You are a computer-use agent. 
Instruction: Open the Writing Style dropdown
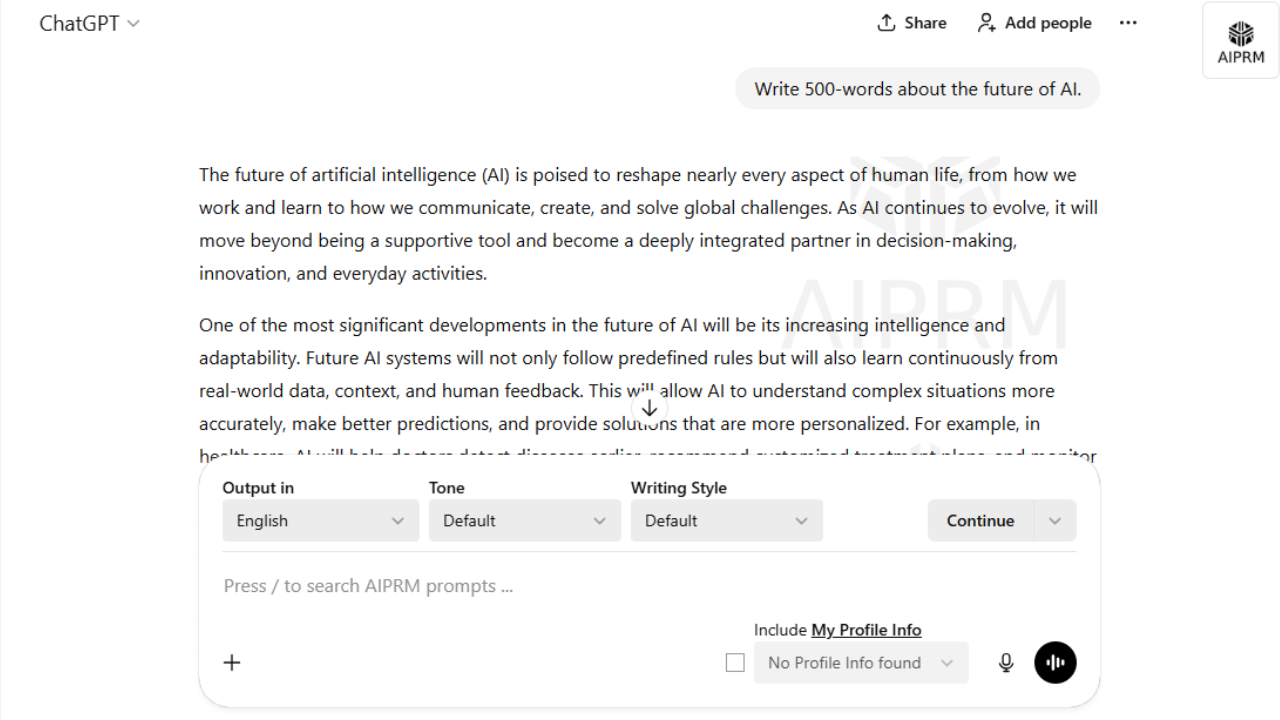(727, 521)
